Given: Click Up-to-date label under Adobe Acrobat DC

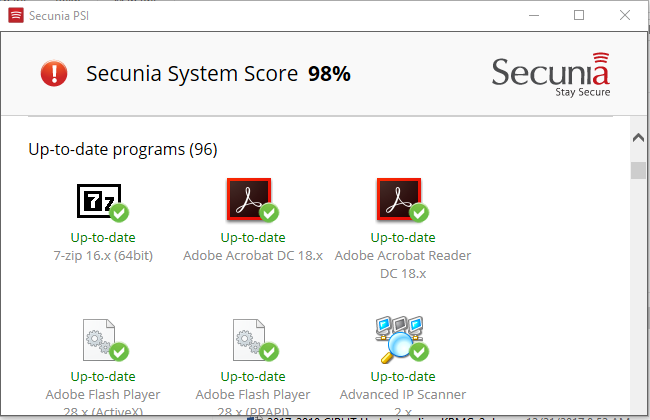Looking at the screenshot, I should point(253,238).
